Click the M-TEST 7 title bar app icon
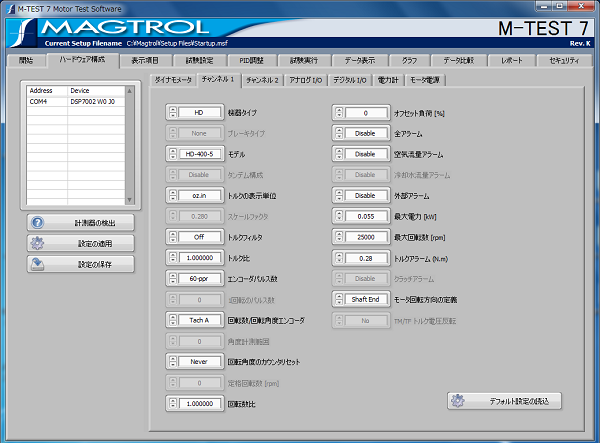The image size is (600, 443). 11,9
